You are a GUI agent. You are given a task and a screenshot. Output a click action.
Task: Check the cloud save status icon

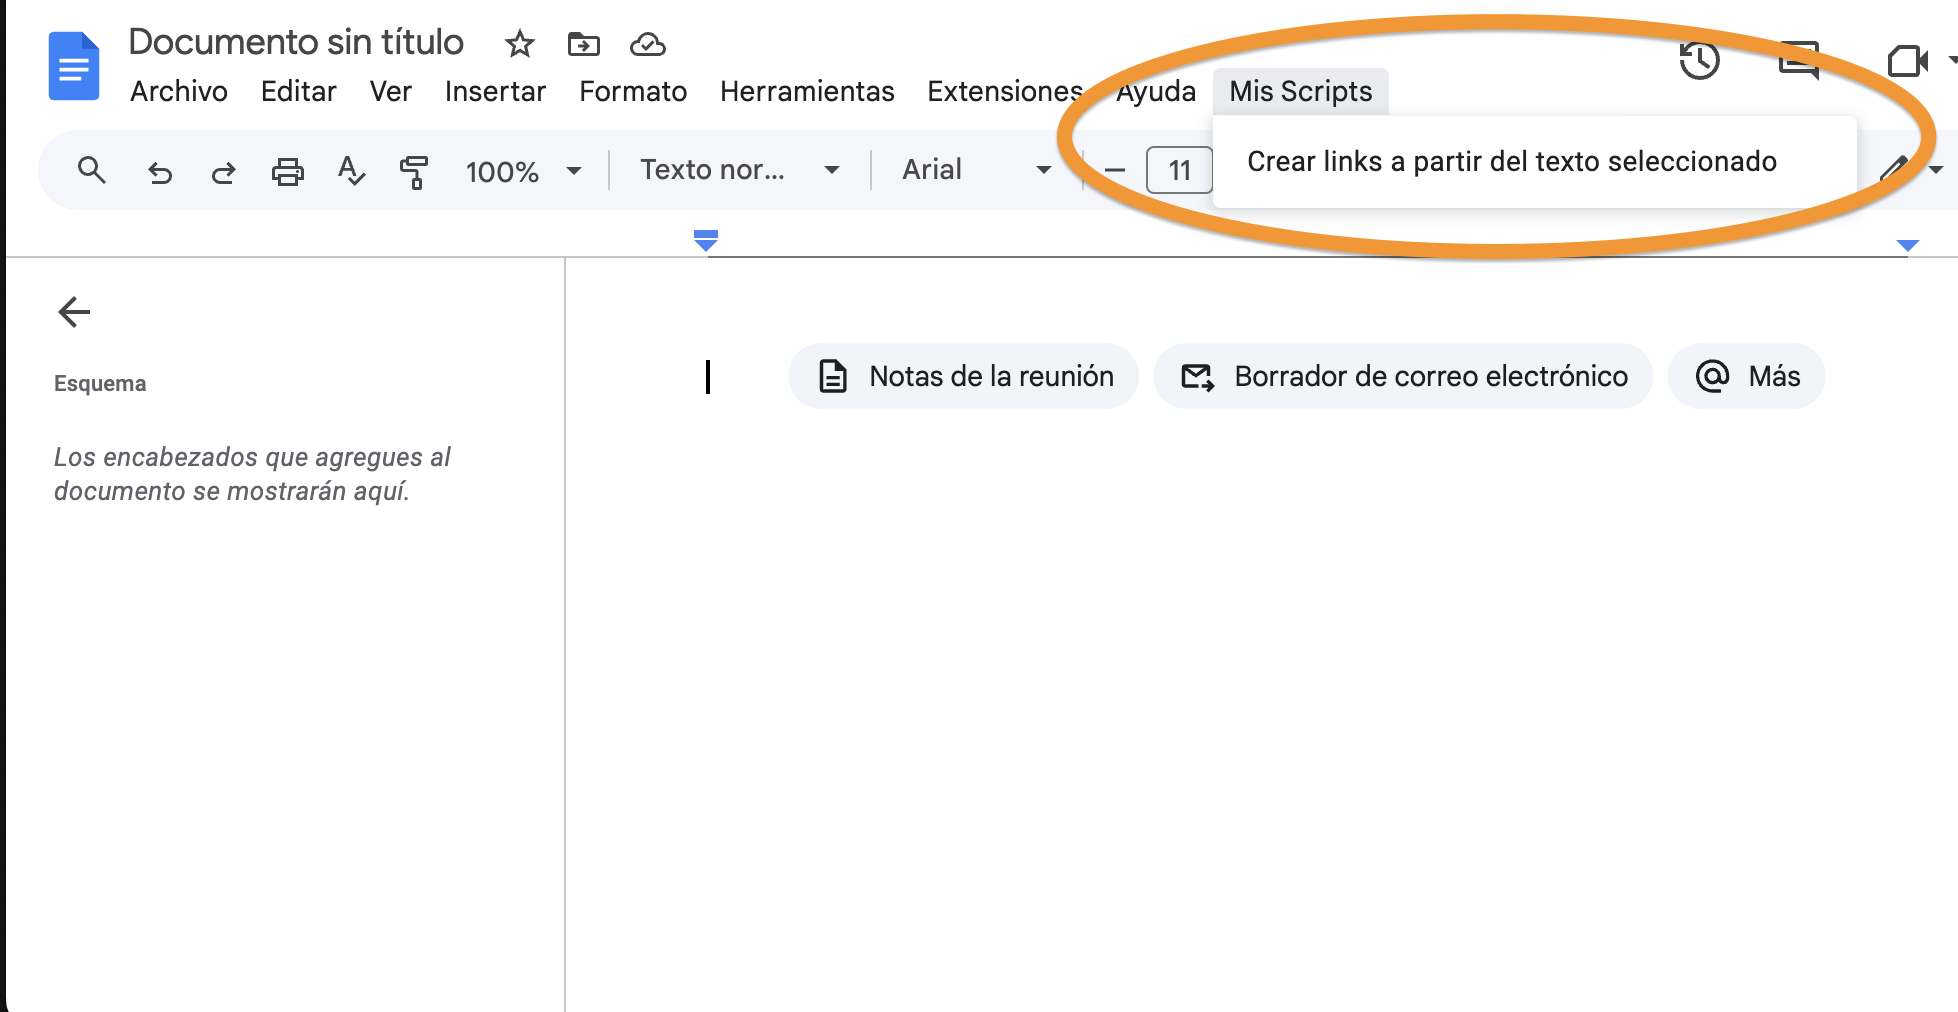pyautogui.click(x=648, y=44)
